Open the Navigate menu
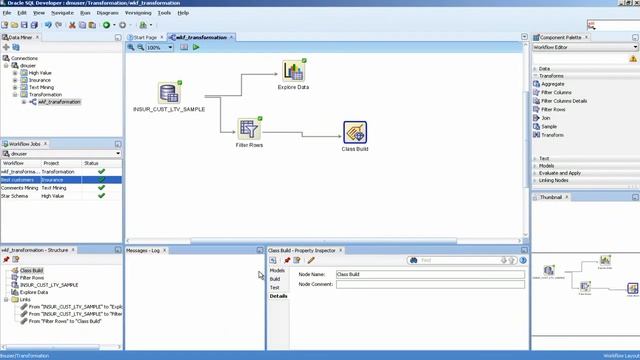 [x=62, y=13]
